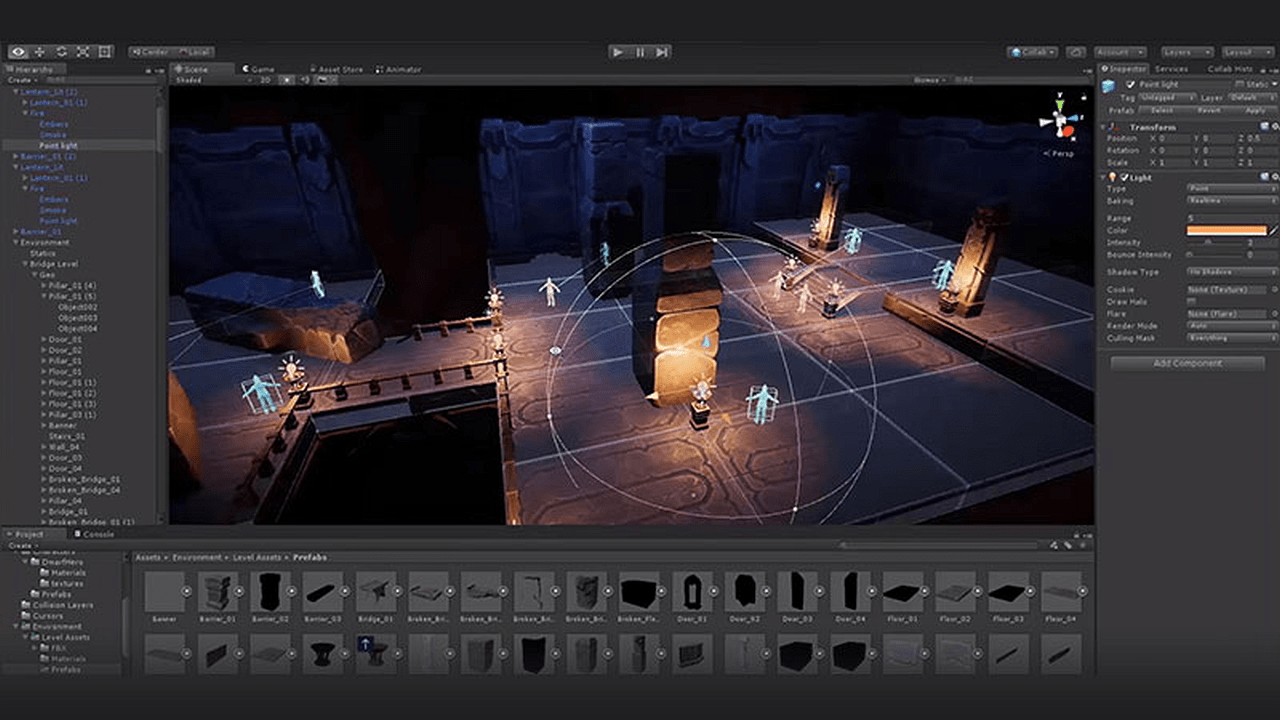The width and height of the screenshot is (1280, 720).
Task: Click the cloud services icon
Action: 1075,52
